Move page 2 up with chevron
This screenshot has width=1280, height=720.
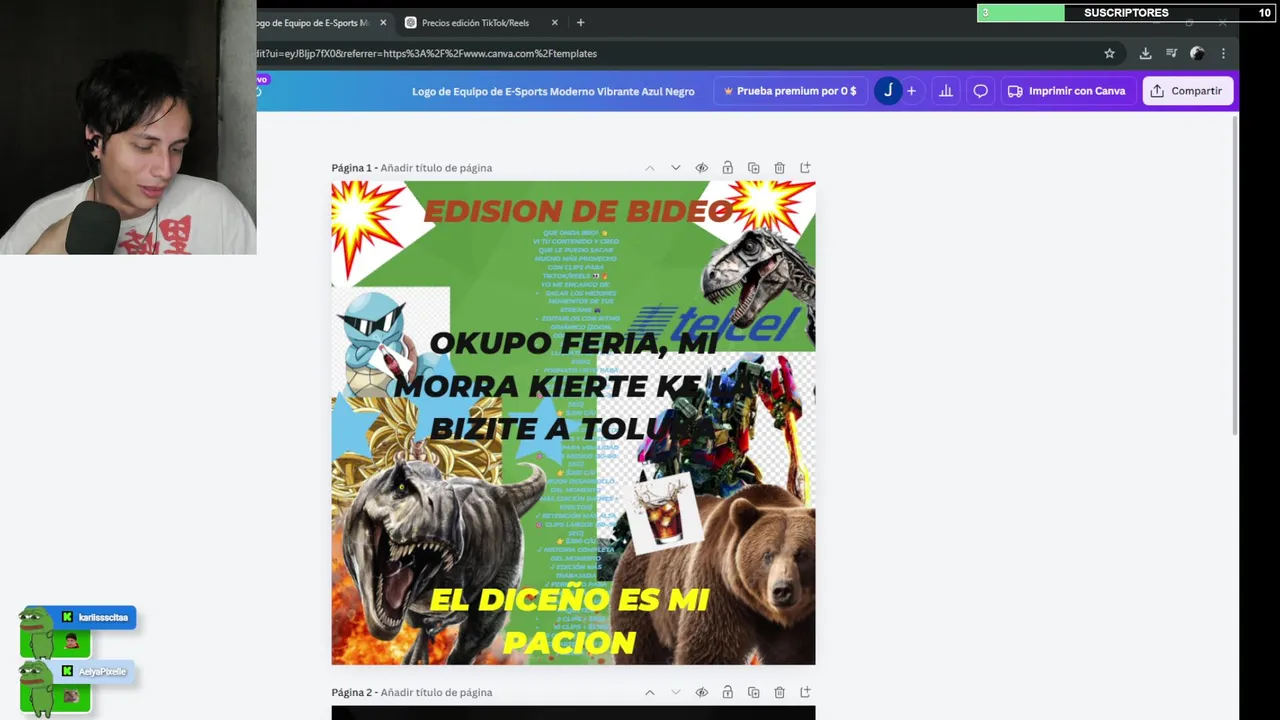[x=649, y=692]
